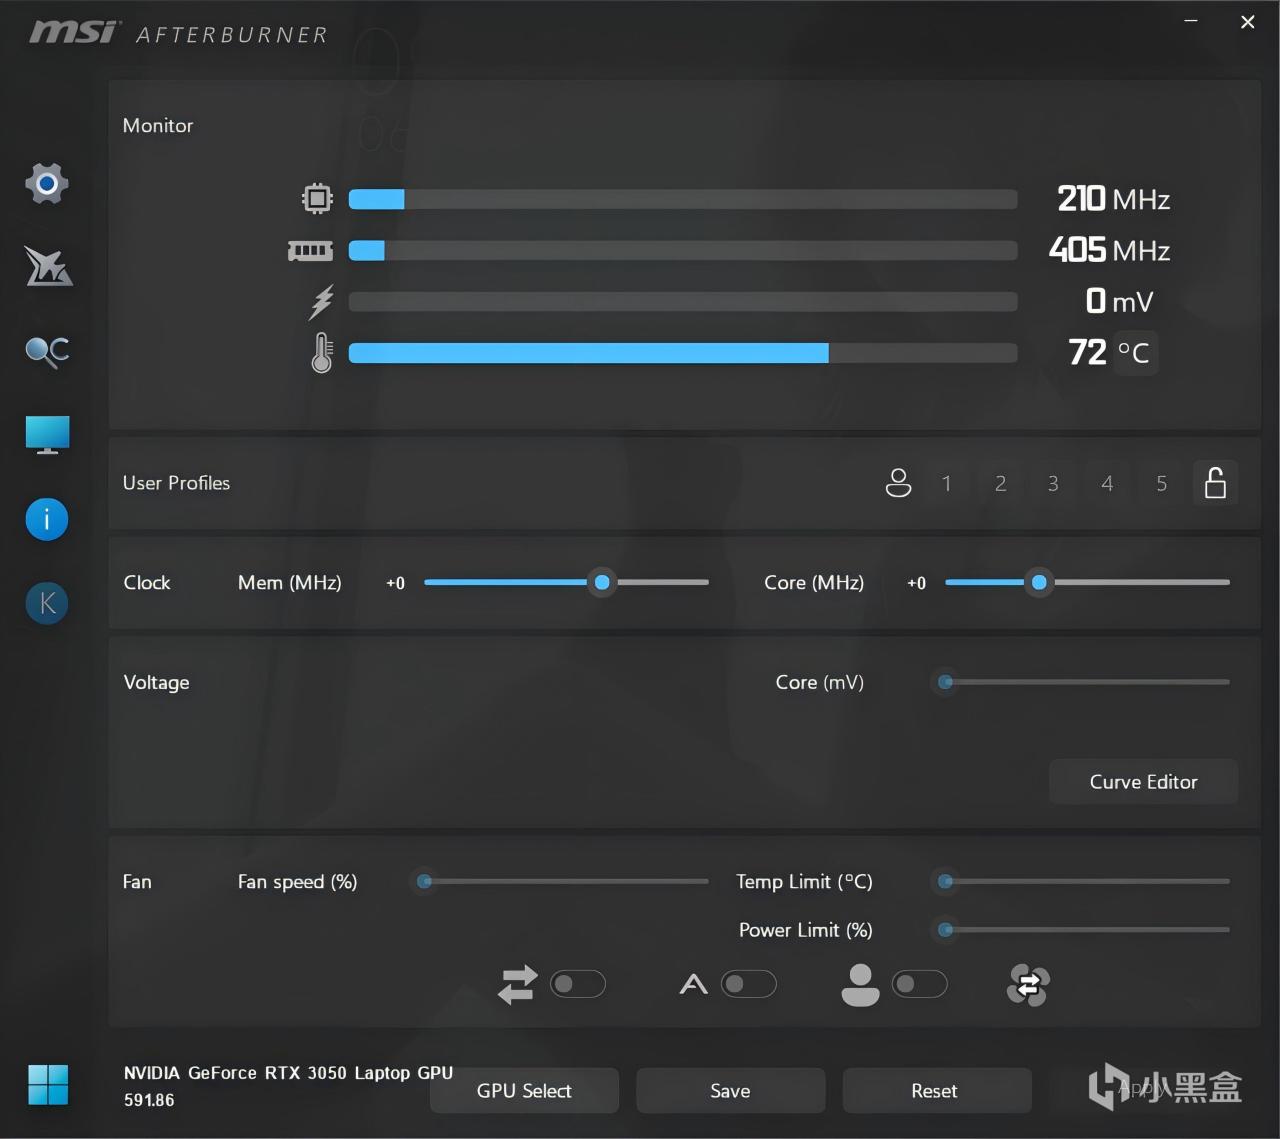Toggle the profile lock padlock icon
Image resolution: width=1280 pixels, height=1139 pixels.
coord(1215,483)
